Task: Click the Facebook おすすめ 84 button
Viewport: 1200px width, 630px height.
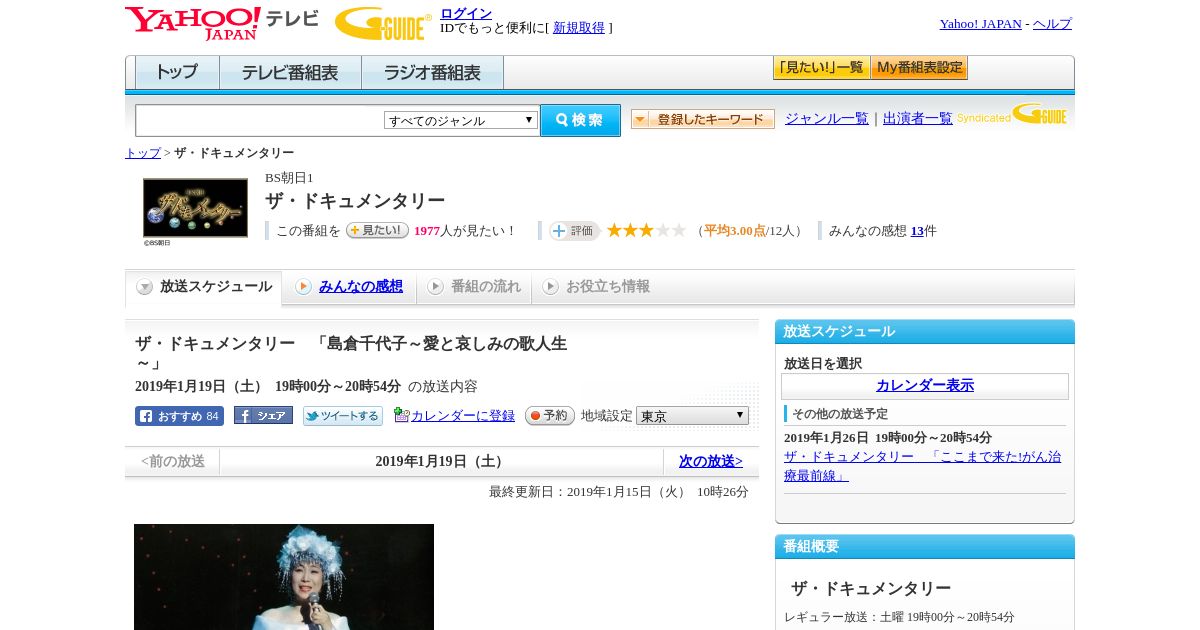Action: (179, 416)
